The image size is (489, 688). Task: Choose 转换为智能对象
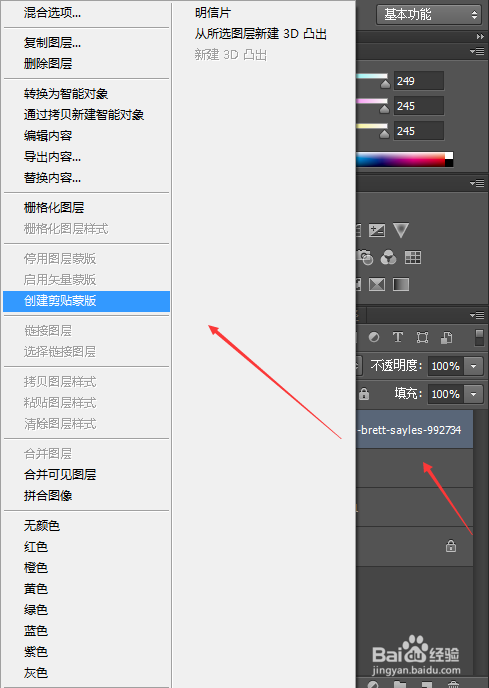tap(66, 93)
